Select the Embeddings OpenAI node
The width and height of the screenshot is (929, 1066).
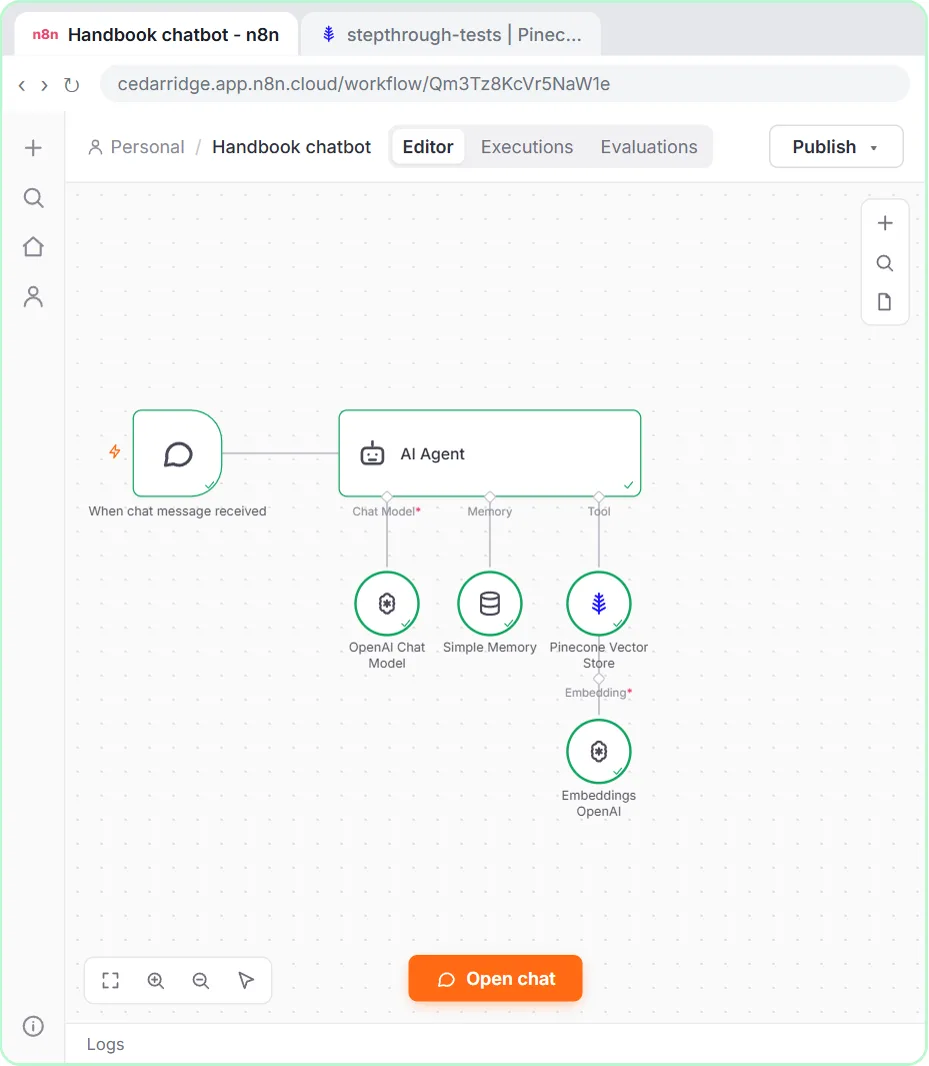[599, 752]
